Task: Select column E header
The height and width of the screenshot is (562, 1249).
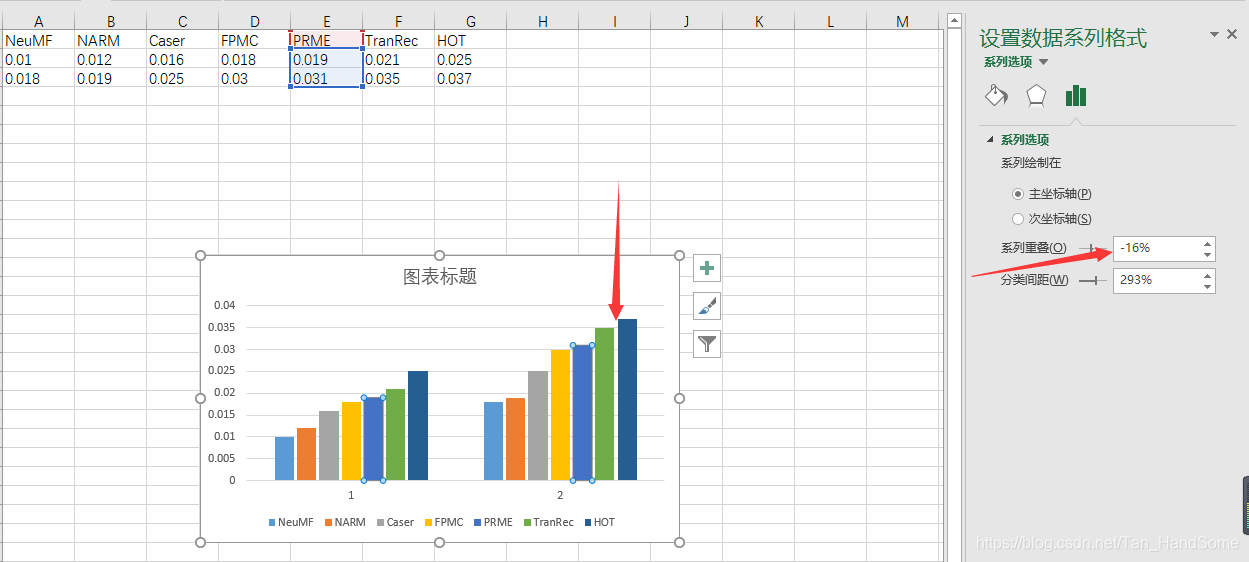Action: click(326, 21)
